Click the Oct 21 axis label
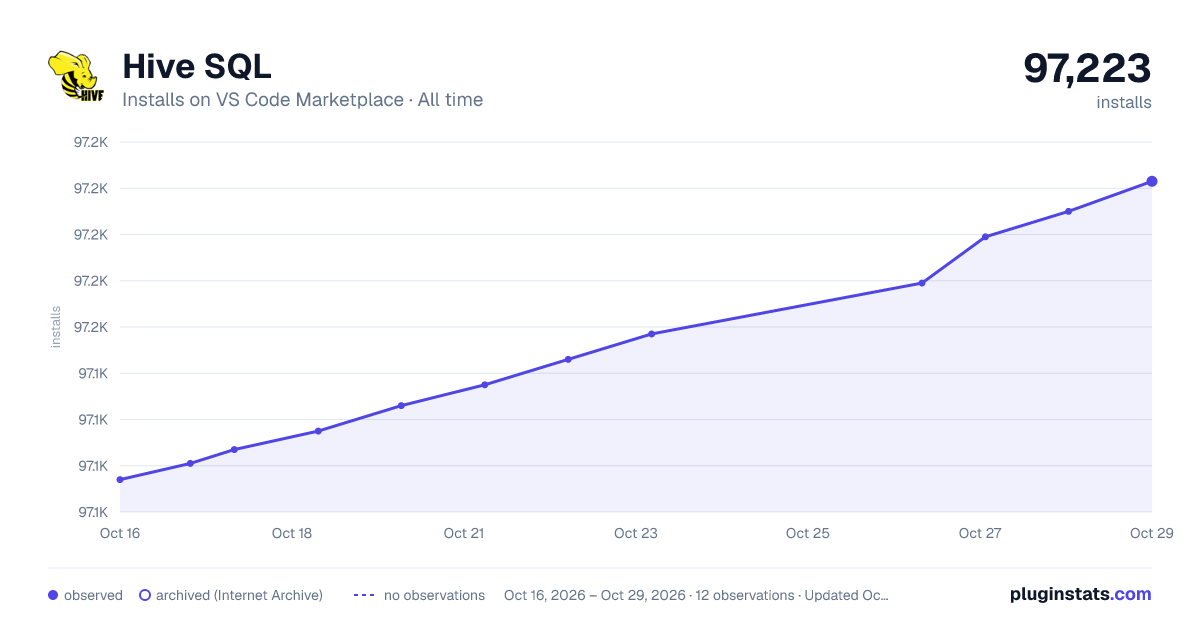1200x630 pixels. coord(464,533)
